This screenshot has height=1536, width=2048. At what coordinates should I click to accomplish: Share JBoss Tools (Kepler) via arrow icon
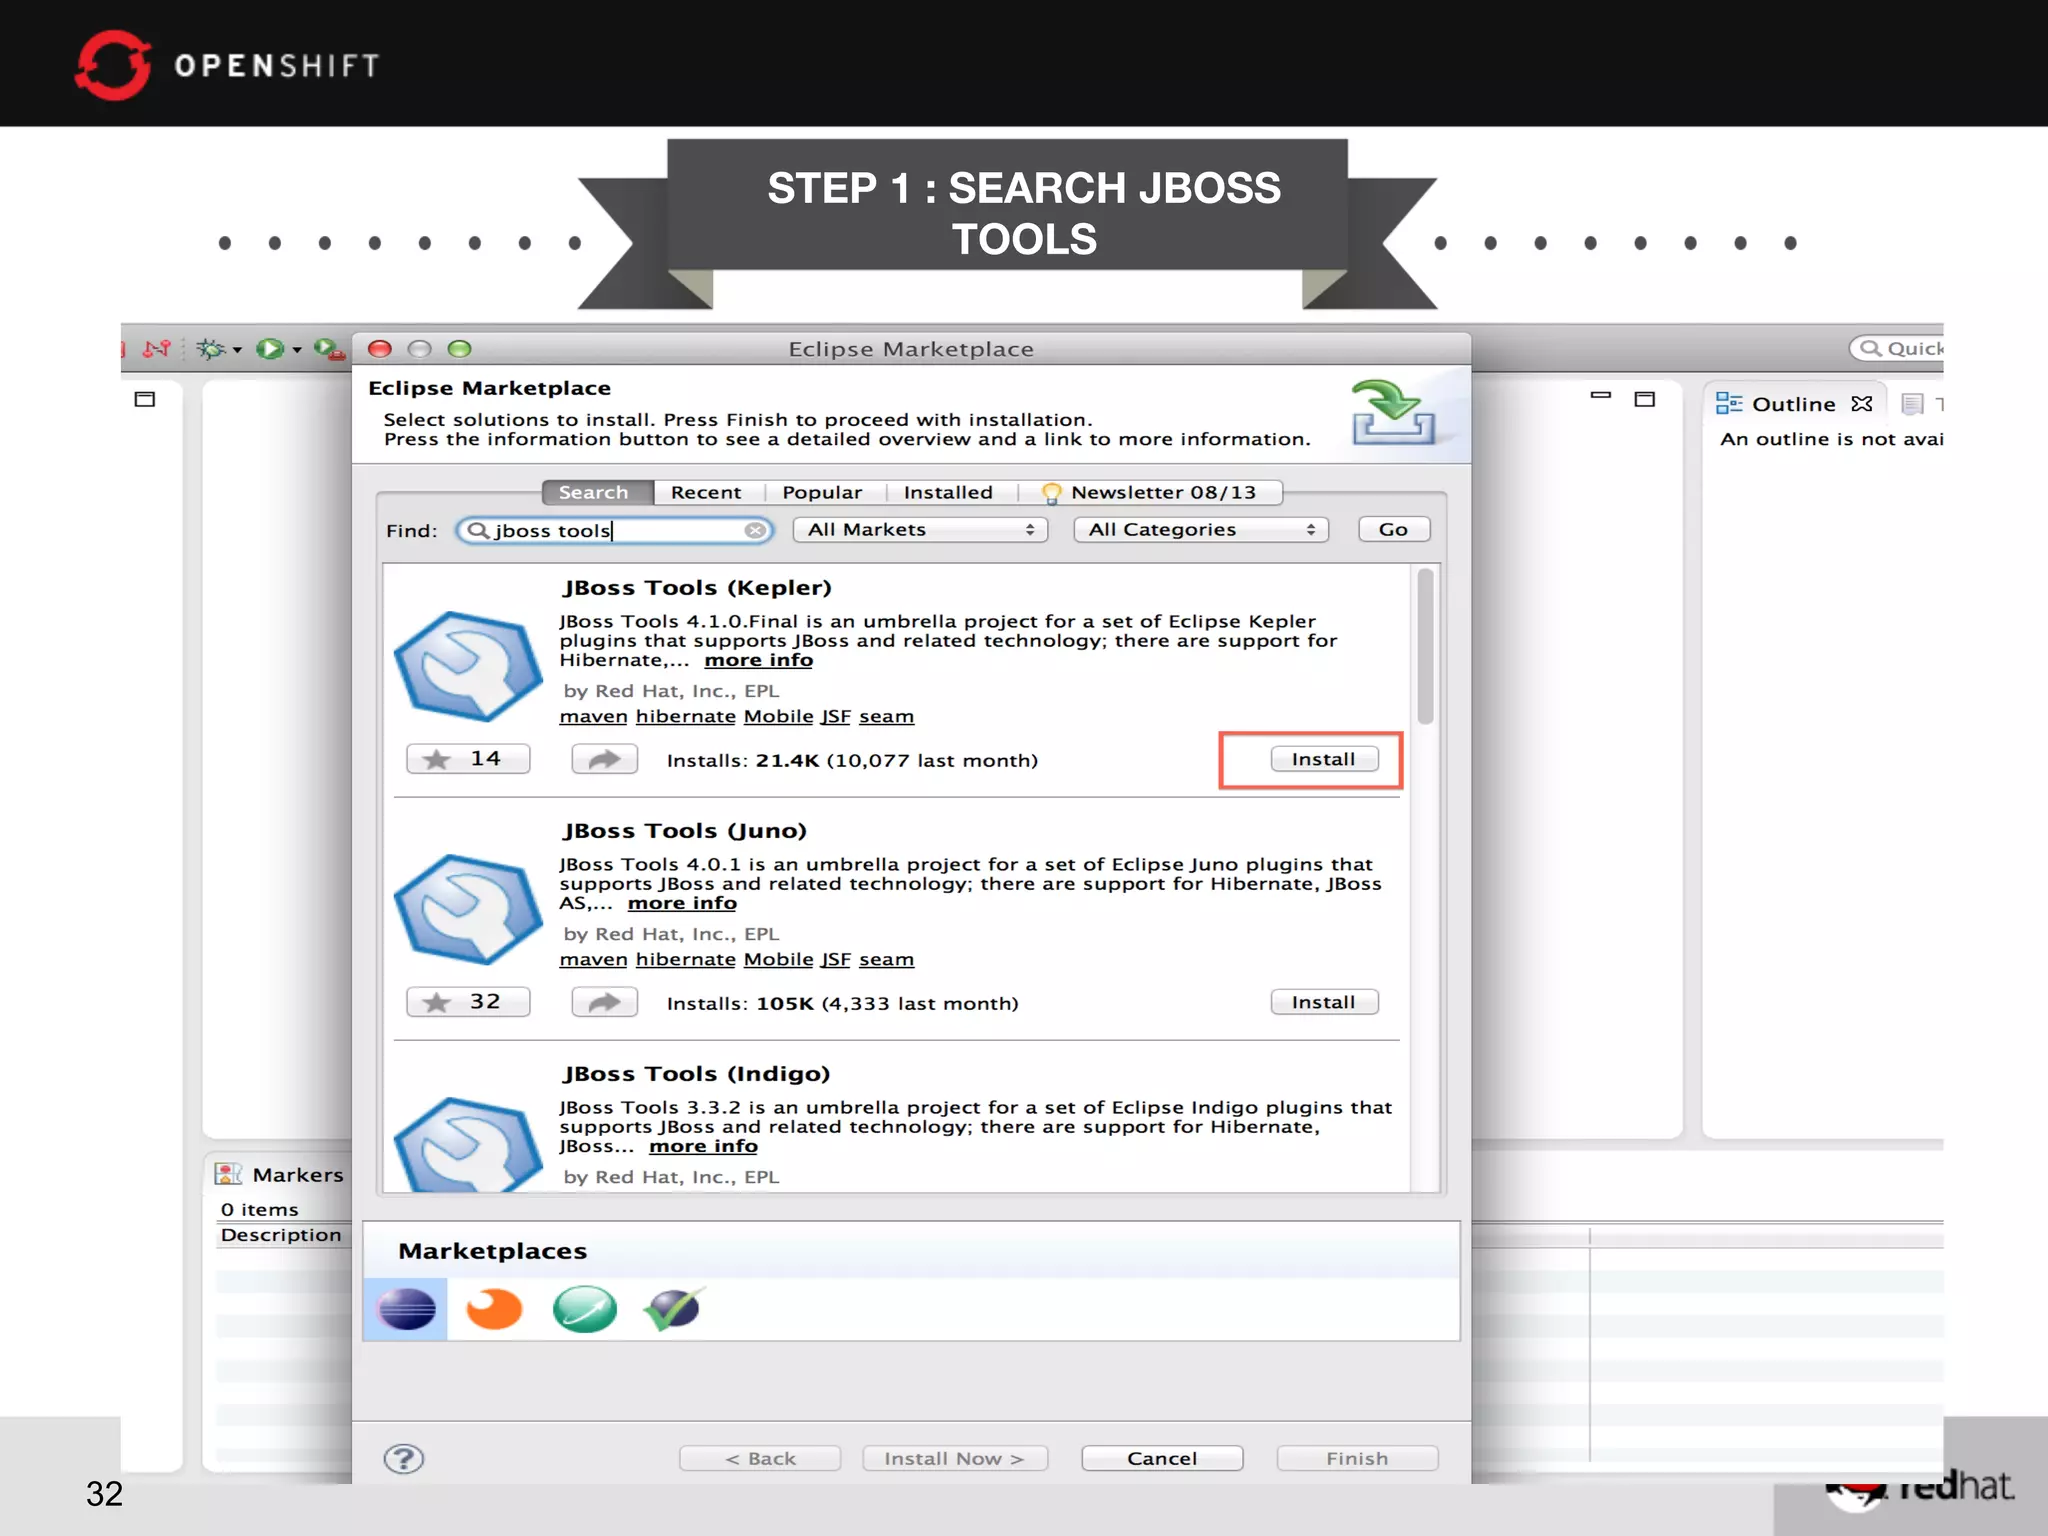(604, 760)
